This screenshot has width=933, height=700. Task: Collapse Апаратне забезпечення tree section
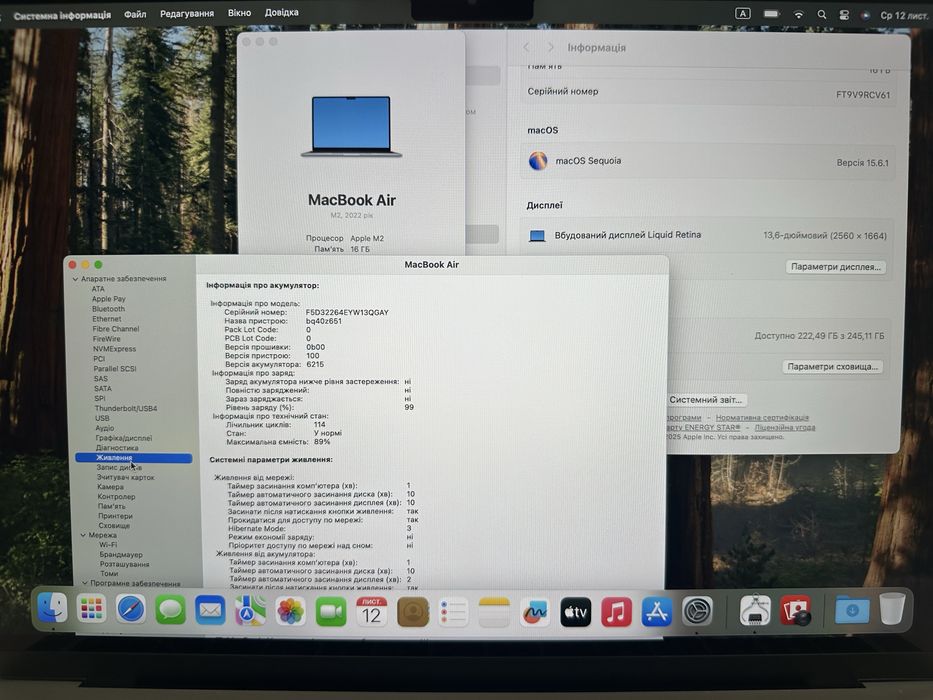point(76,279)
